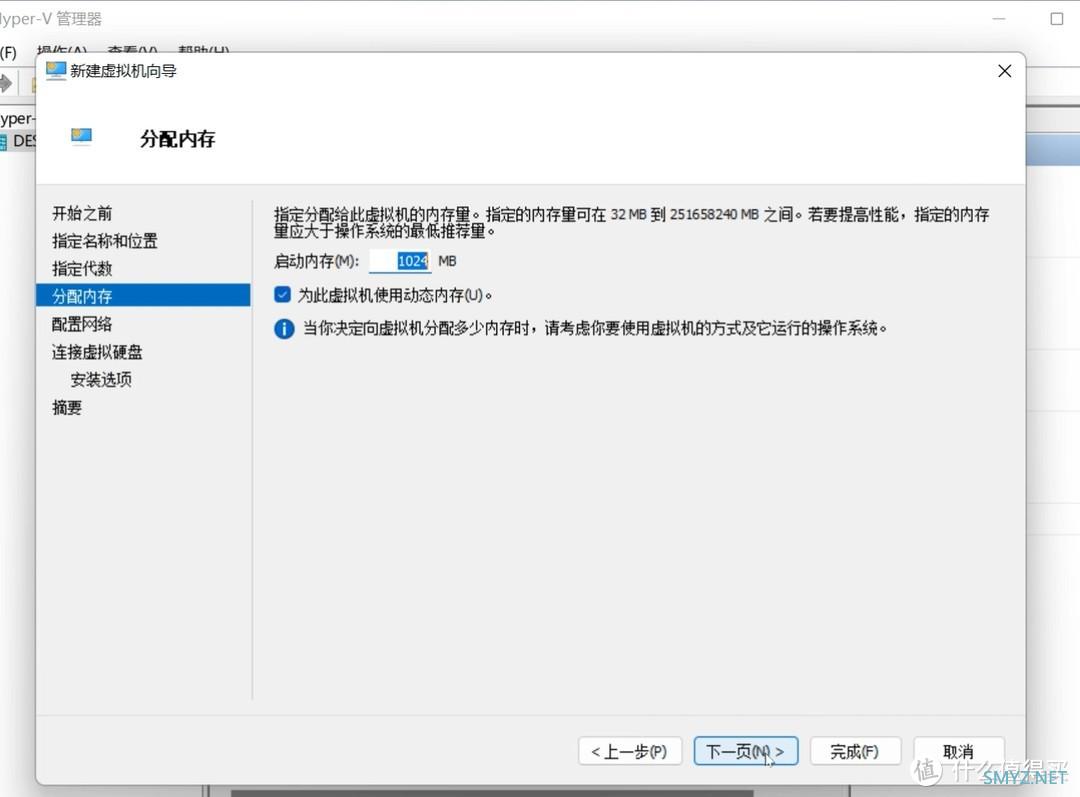1080x797 pixels.
Task: Select 安装选项 sub-step
Action: pyautogui.click(x=101, y=380)
